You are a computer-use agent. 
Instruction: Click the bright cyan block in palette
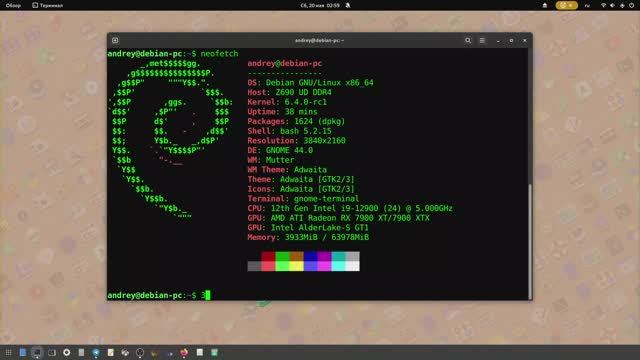[x=338, y=266]
